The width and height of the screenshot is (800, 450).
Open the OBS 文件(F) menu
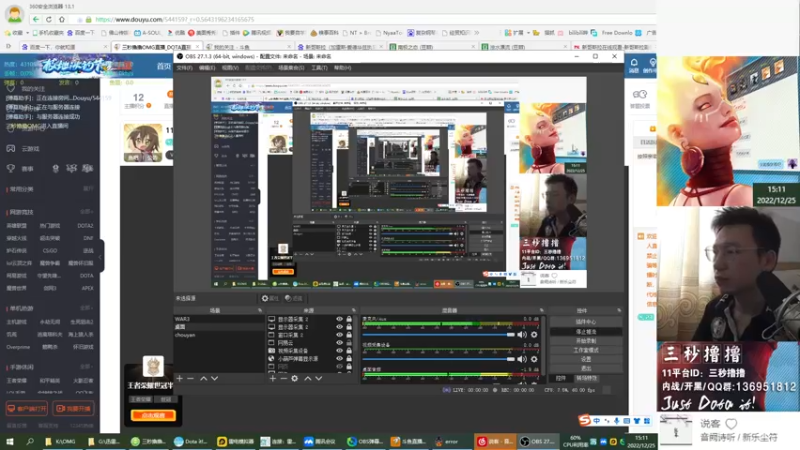coord(184,68)
